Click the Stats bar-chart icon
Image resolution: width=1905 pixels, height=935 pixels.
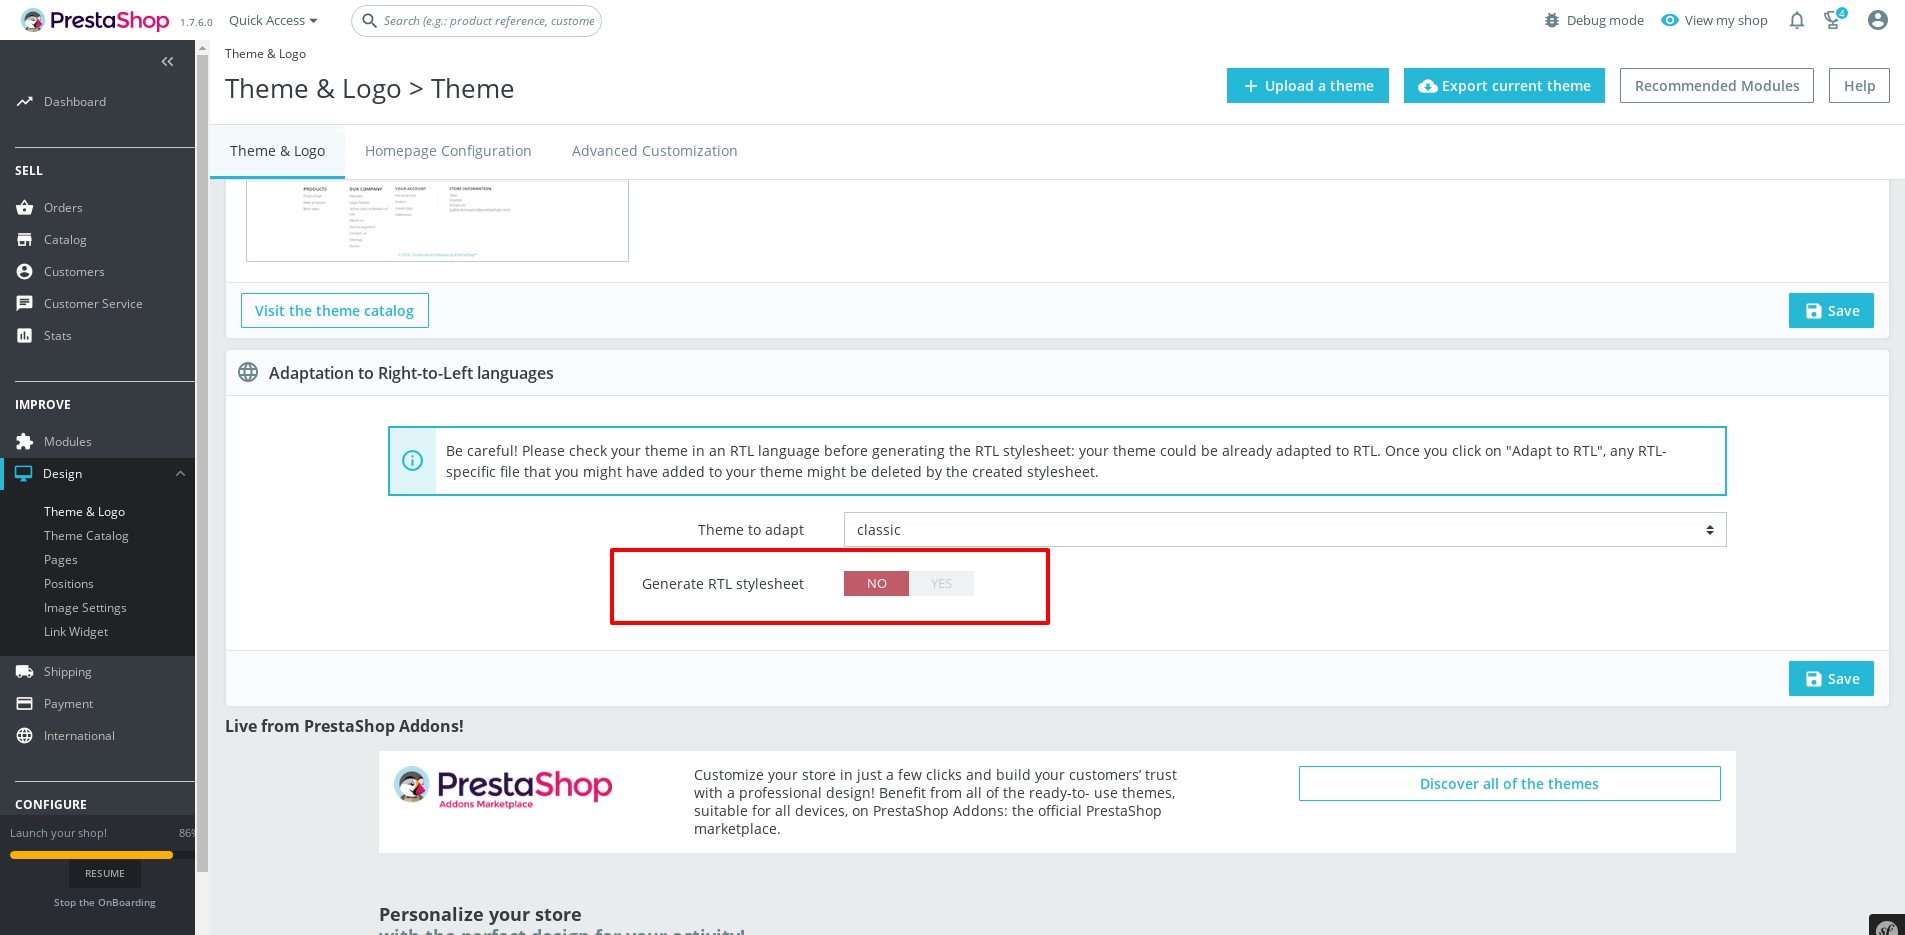click(24, 335)
